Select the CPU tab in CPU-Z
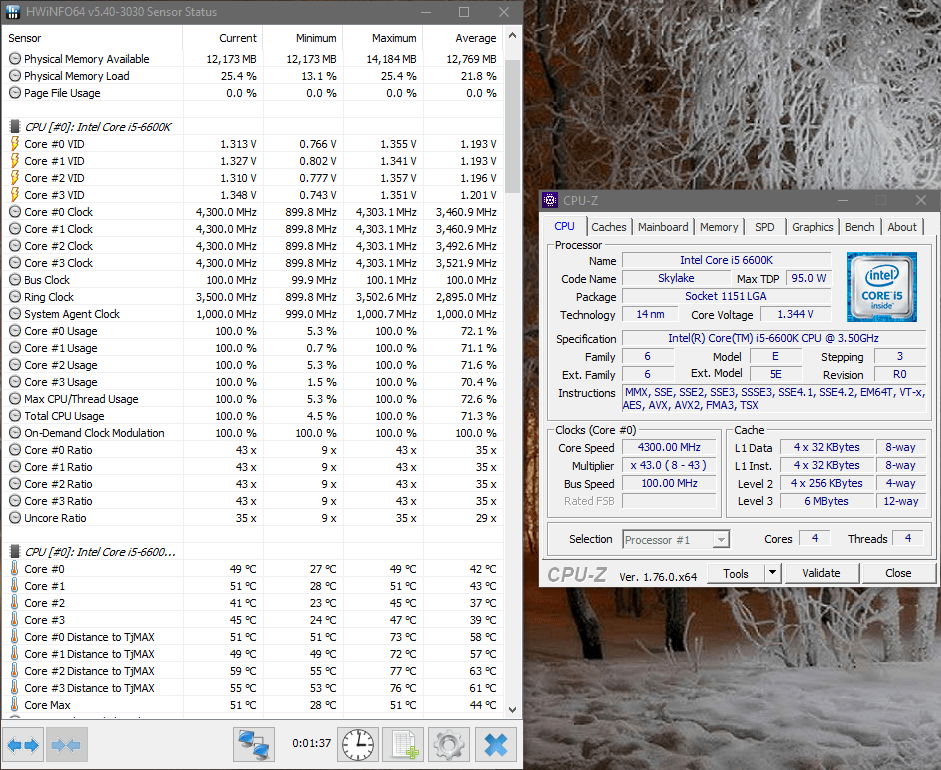Viewport: 941px width, 770px height. tap(564, 226)
